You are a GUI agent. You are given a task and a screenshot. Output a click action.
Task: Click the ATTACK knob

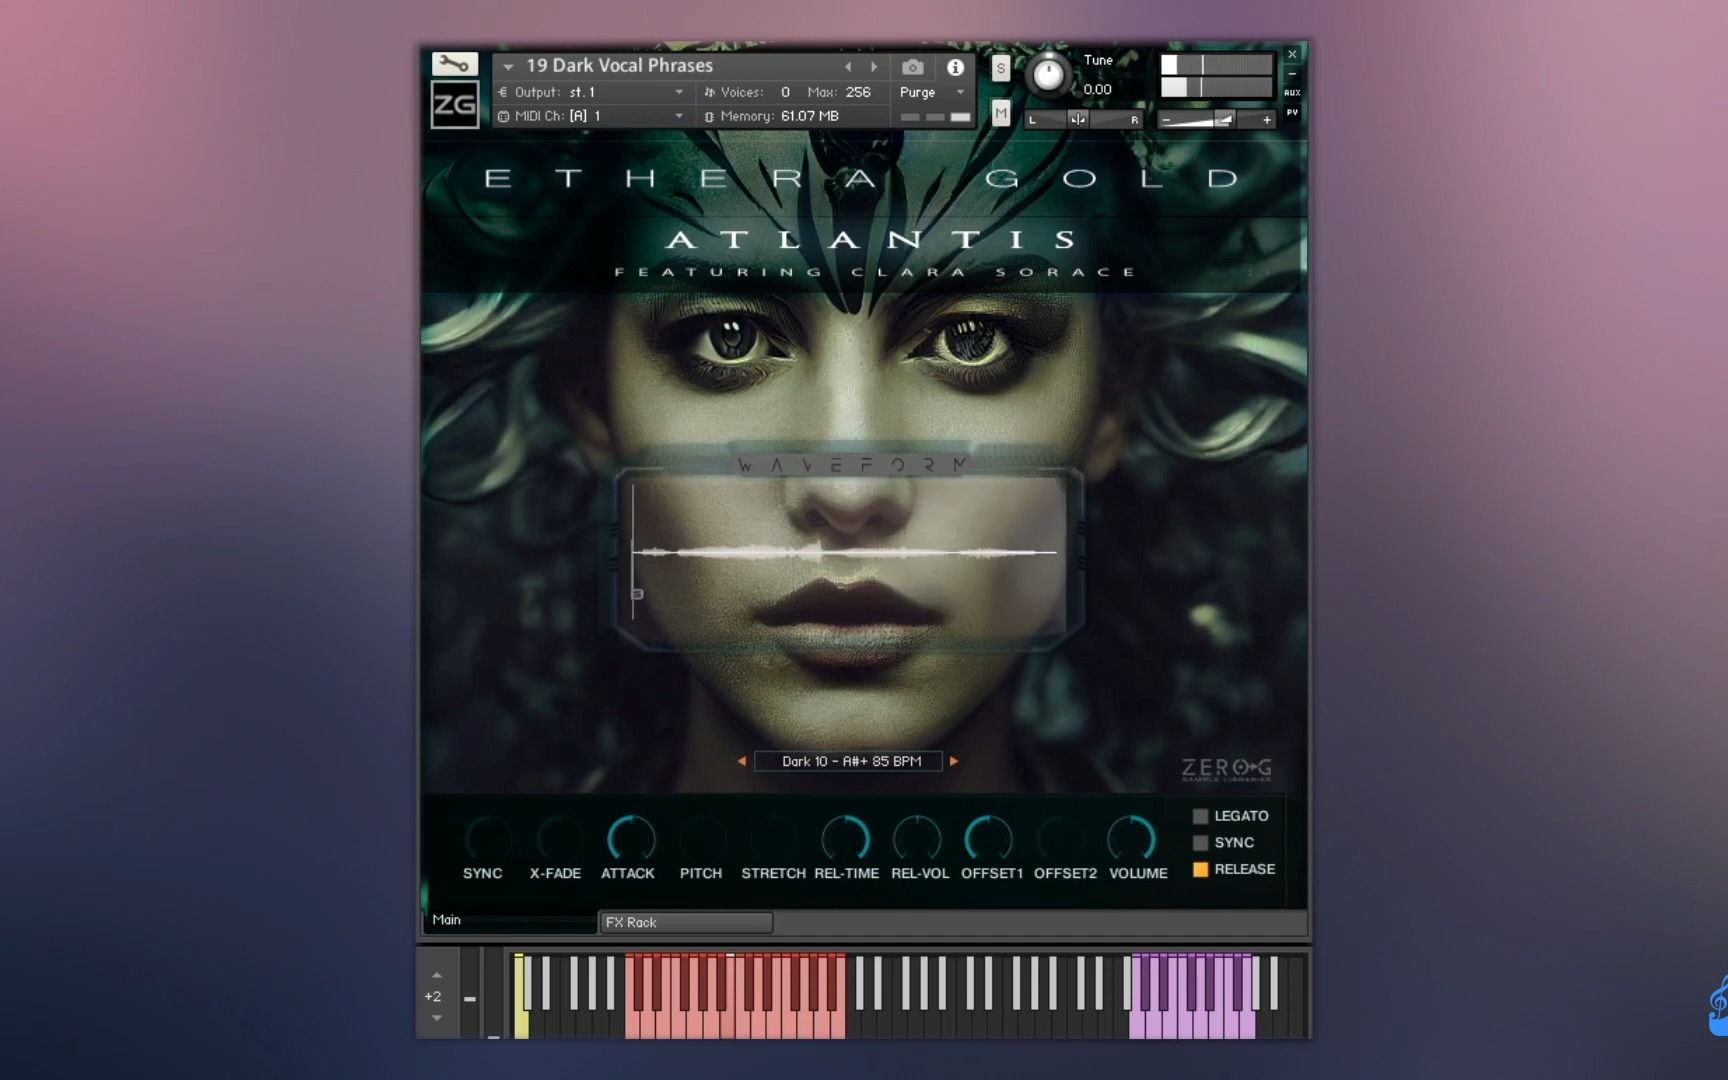pos(631,839)
